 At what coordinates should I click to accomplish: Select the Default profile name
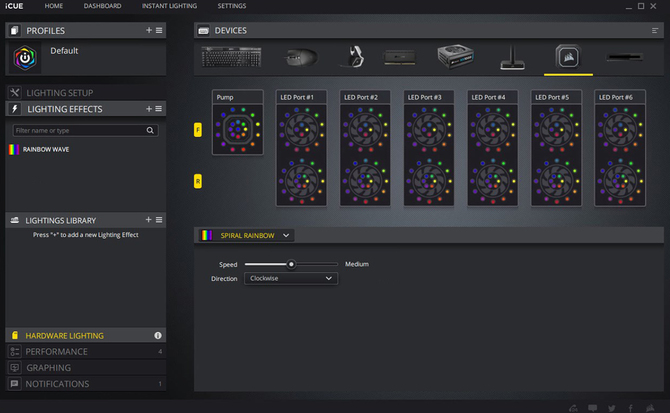pos(64,51)
